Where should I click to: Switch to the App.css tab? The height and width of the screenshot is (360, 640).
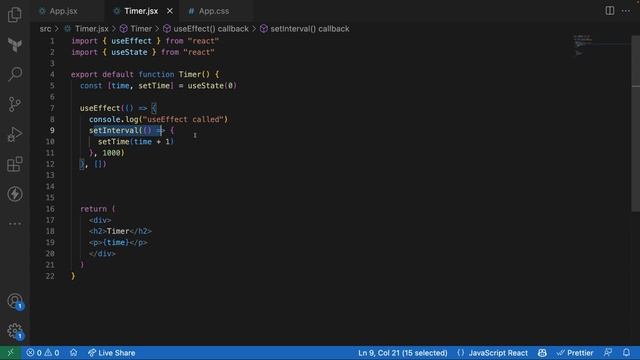(x=213, y=11)
